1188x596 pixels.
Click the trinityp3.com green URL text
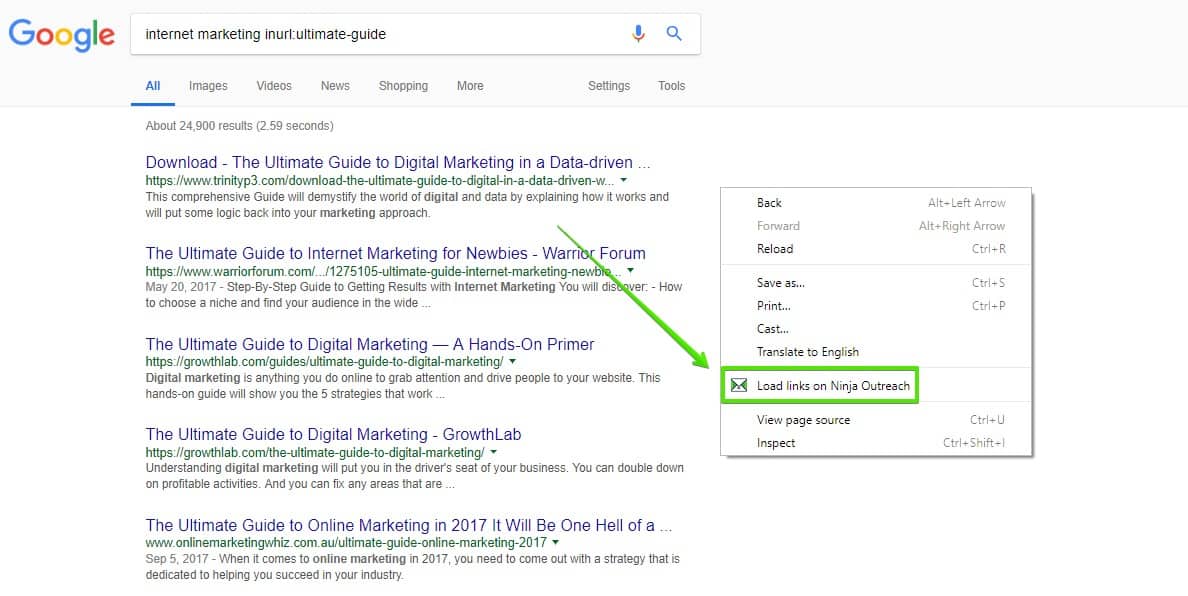click(380, 181)
